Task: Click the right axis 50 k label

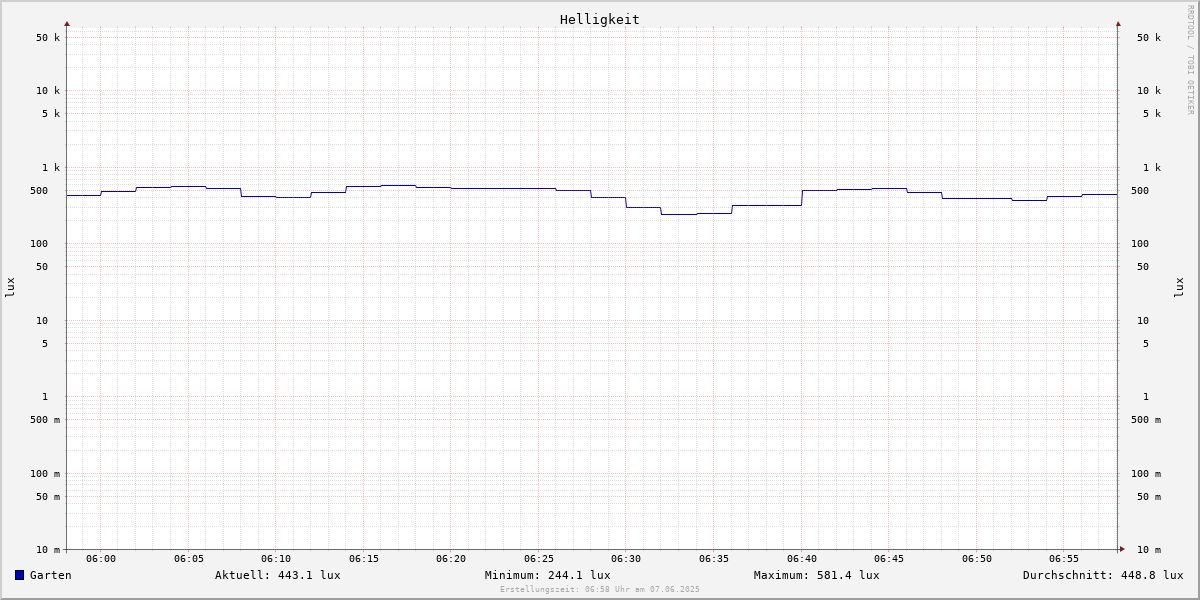Action: pyautogui.click(x=1149, y=38)
